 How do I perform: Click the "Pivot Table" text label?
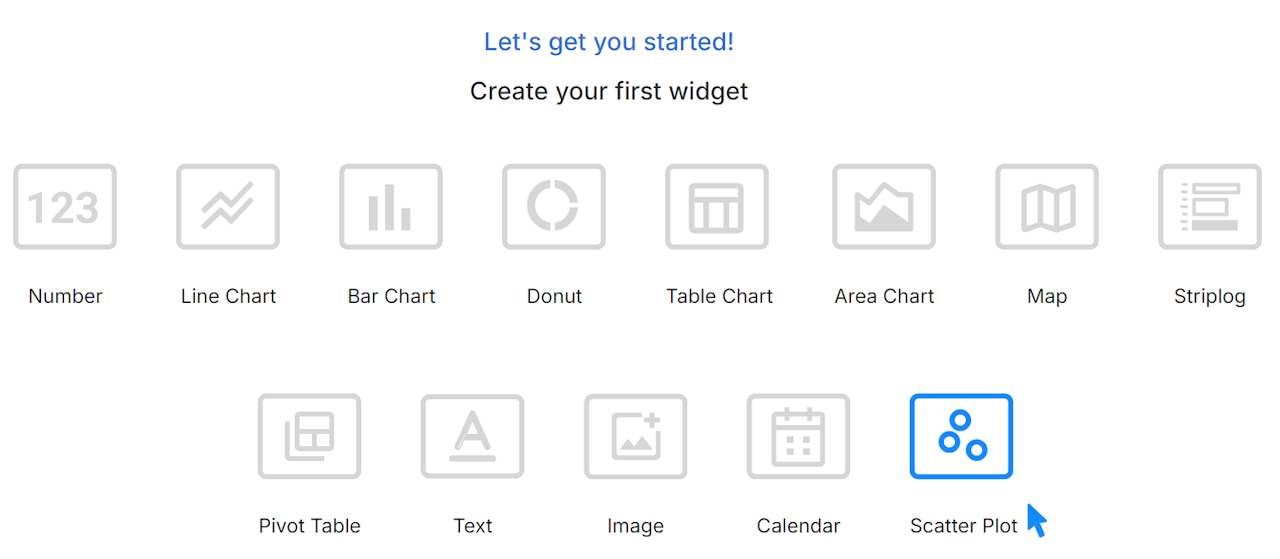310,526
